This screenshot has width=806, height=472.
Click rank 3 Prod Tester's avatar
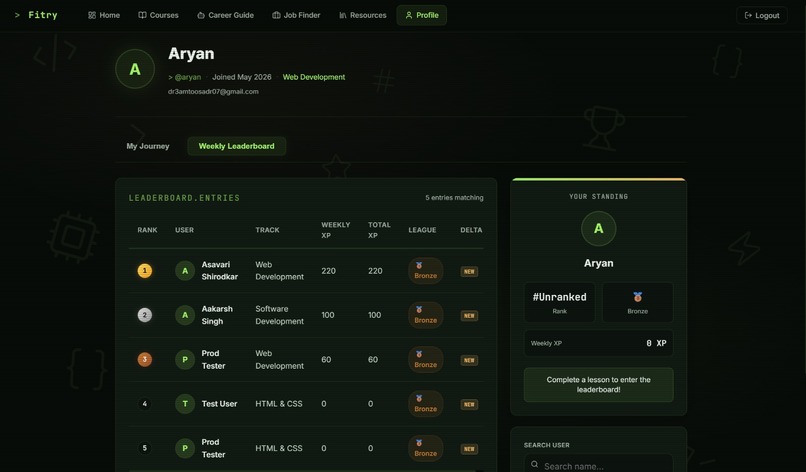tap(185, 359)
